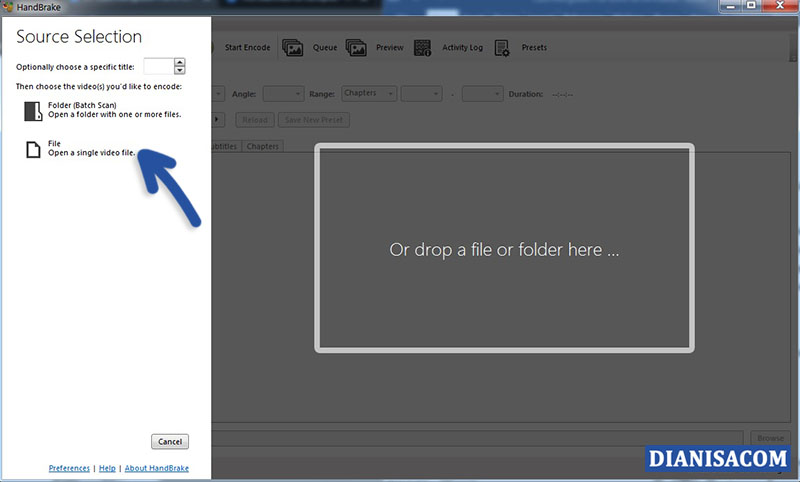This screenshot has height=482, width=800.
Task: Click the Queue icon in toolbar
Action: 293,47
